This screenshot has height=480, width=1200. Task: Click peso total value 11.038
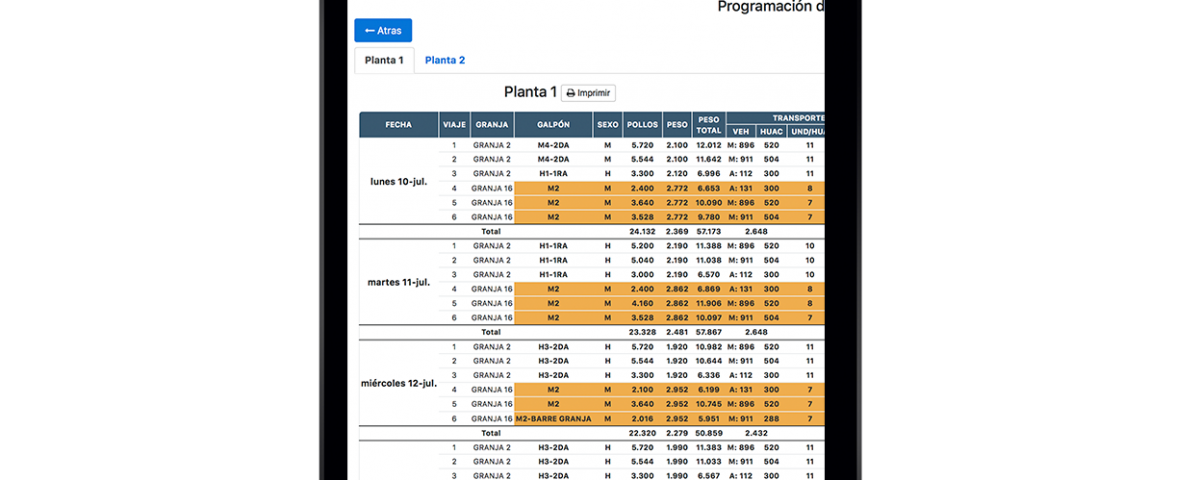(x=709, y=259)
